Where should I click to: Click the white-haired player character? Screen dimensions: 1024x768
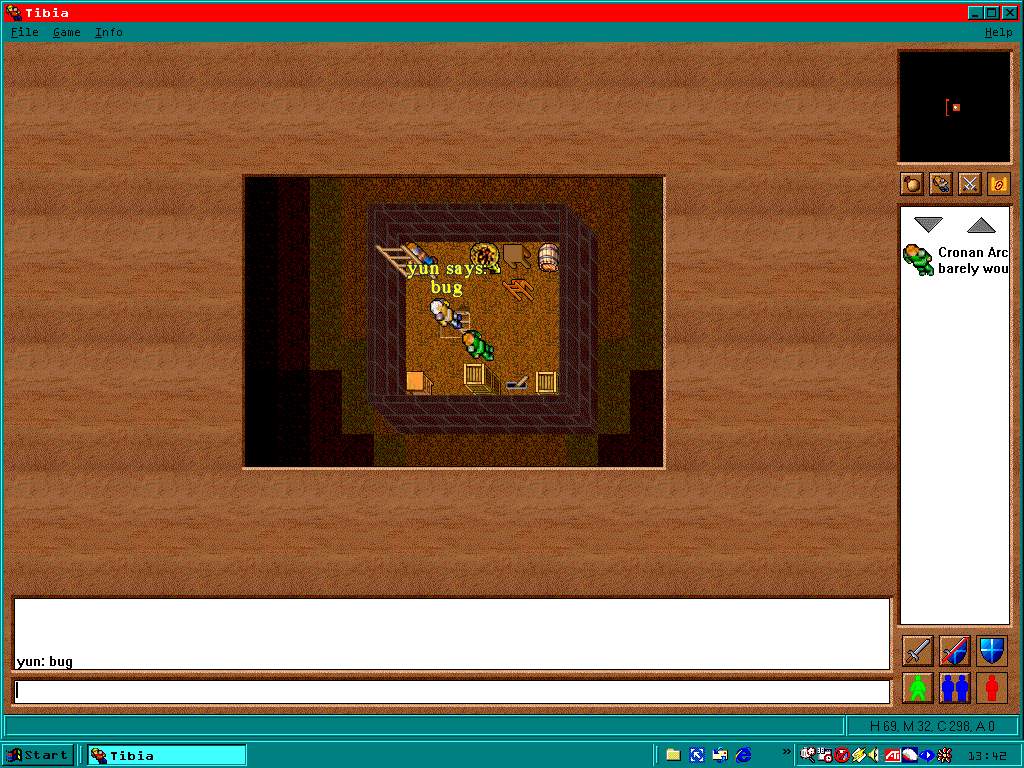(447, 313)
